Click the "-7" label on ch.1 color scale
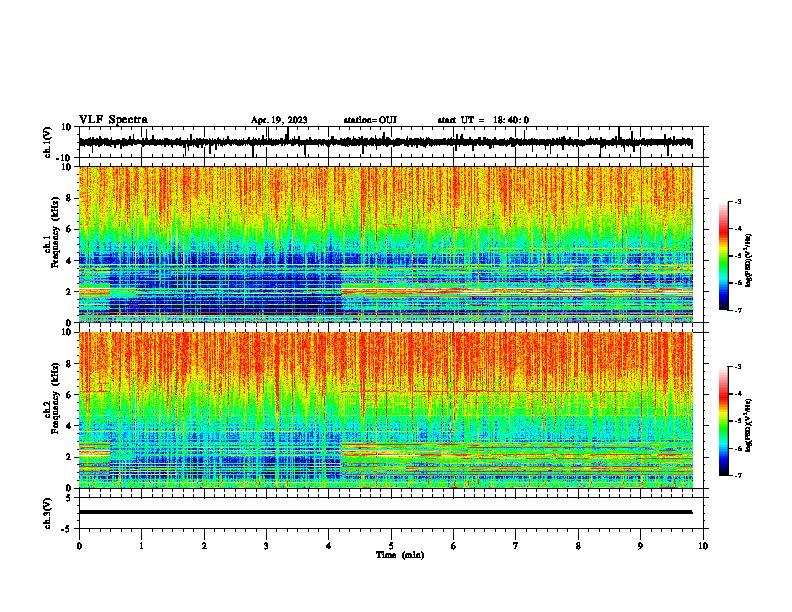Viewport: 792px width, 612px height. click(738, 310)
